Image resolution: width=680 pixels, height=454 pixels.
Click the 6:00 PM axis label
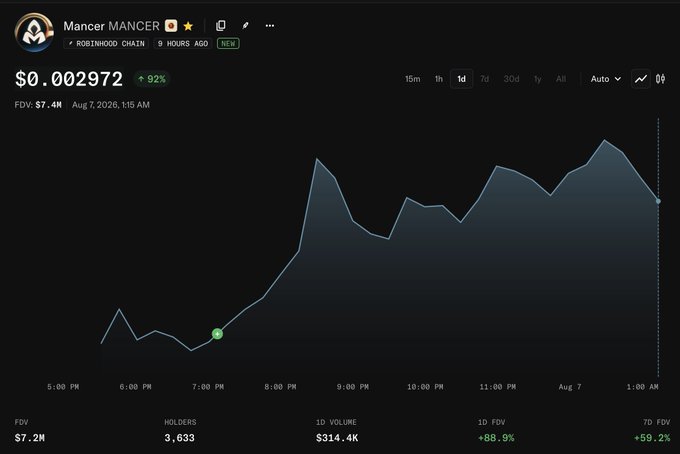[135, 387]
